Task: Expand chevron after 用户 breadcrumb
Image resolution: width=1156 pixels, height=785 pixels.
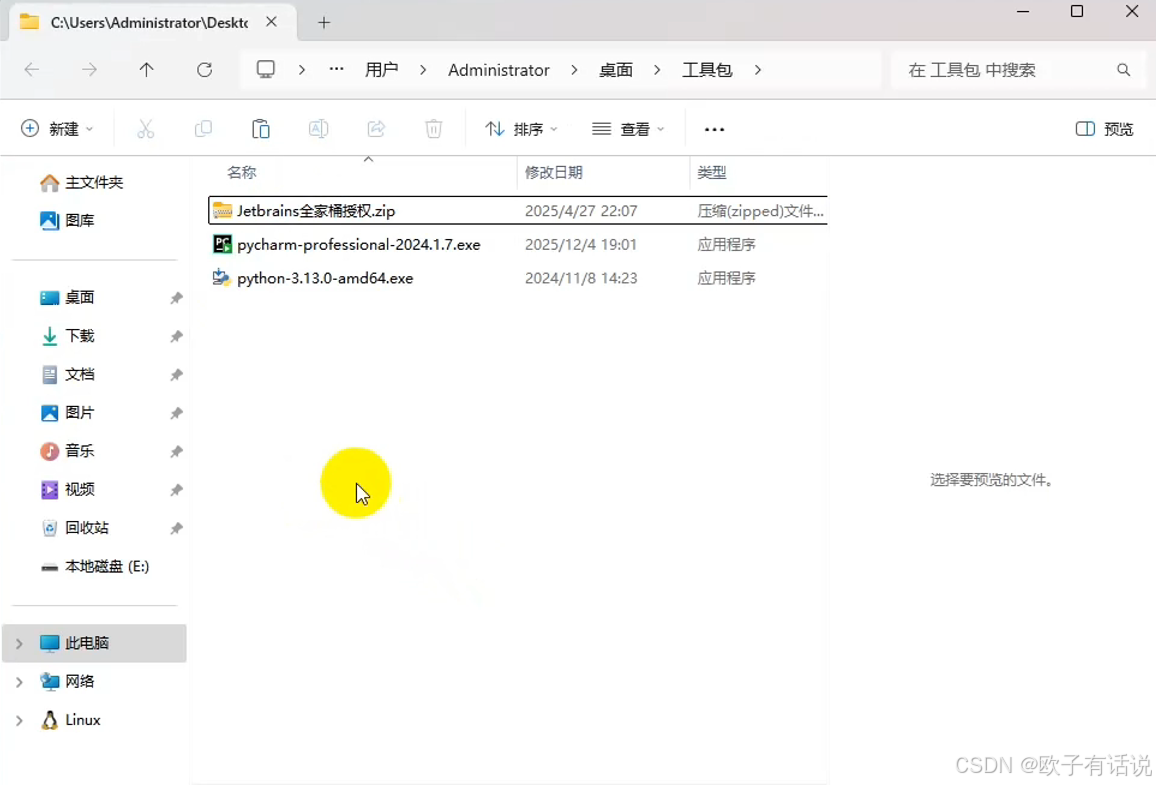Action: tap(422, 70)
